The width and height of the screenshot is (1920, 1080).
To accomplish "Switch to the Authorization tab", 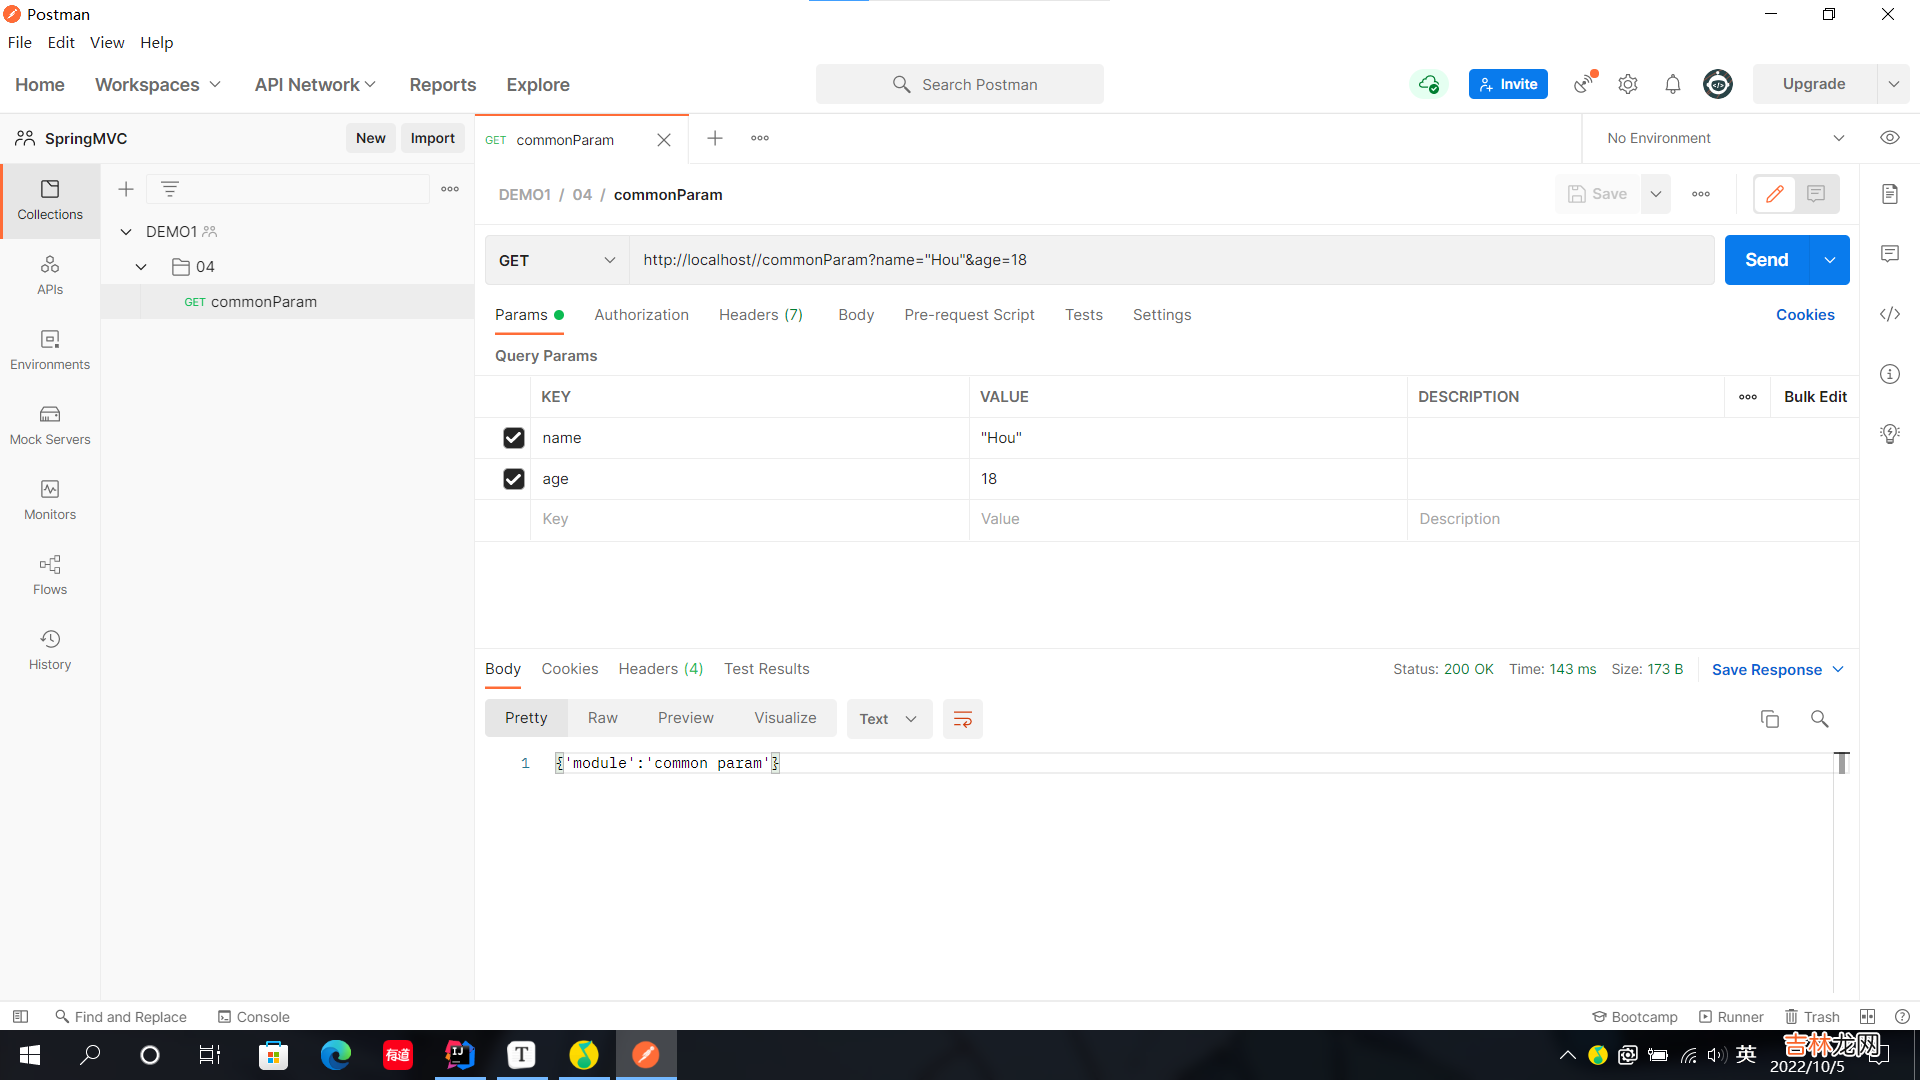I will pyautogui.click(x=641, y=315).
